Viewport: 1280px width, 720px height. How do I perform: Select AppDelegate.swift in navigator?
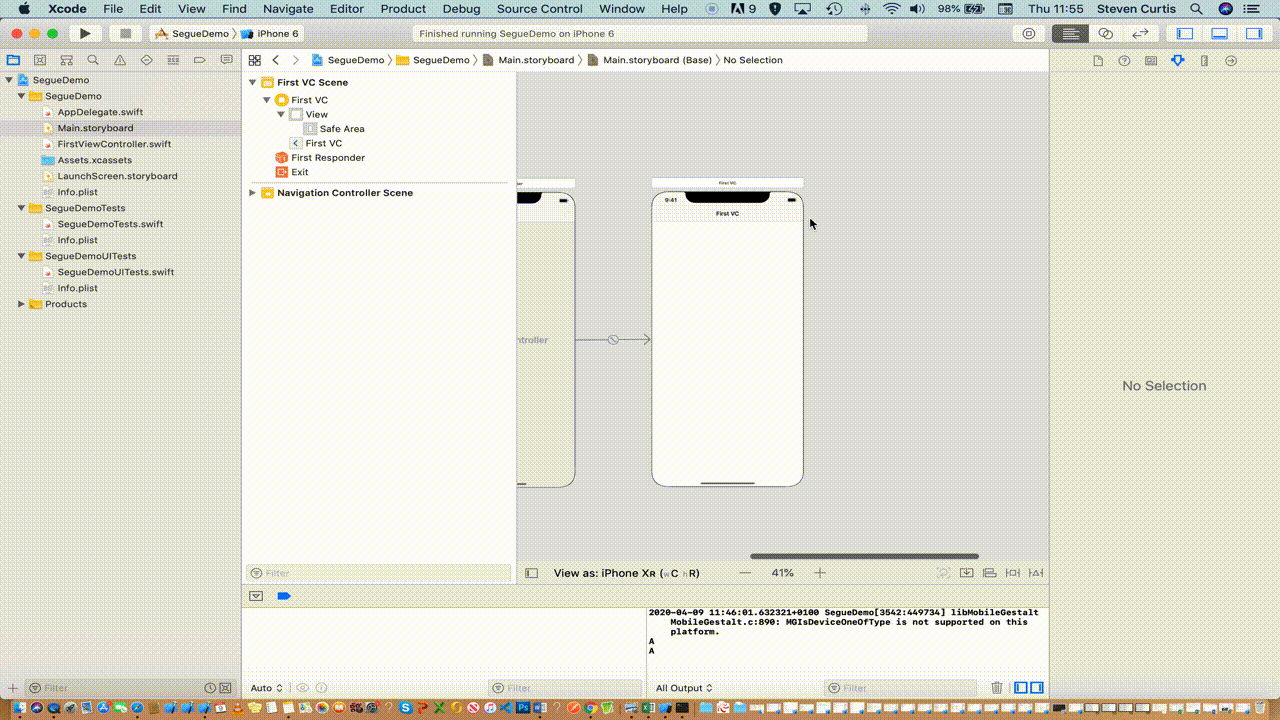[100, 112]
